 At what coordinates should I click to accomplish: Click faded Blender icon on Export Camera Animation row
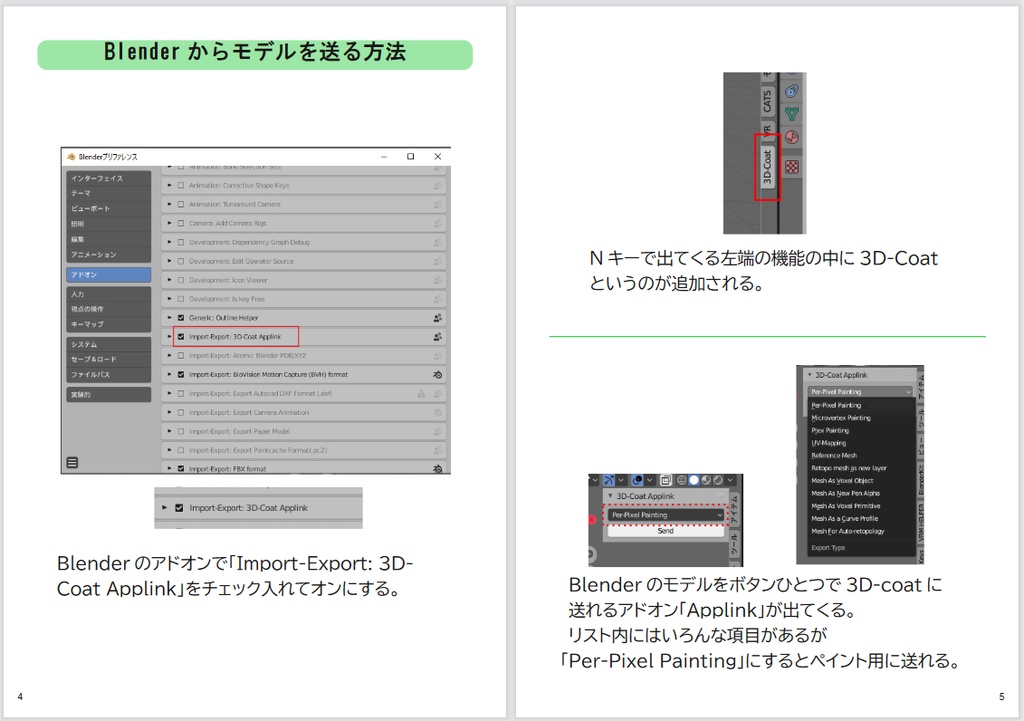(438, 413)
